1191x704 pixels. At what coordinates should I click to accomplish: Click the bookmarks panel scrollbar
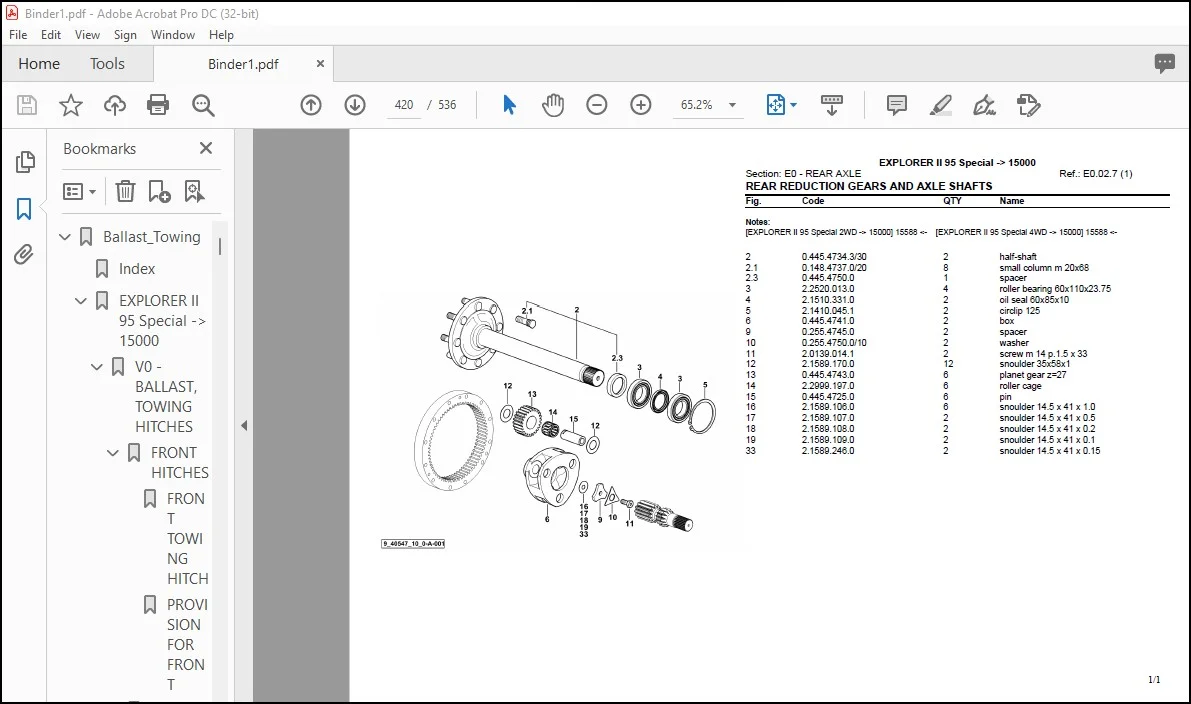(220, 246)
